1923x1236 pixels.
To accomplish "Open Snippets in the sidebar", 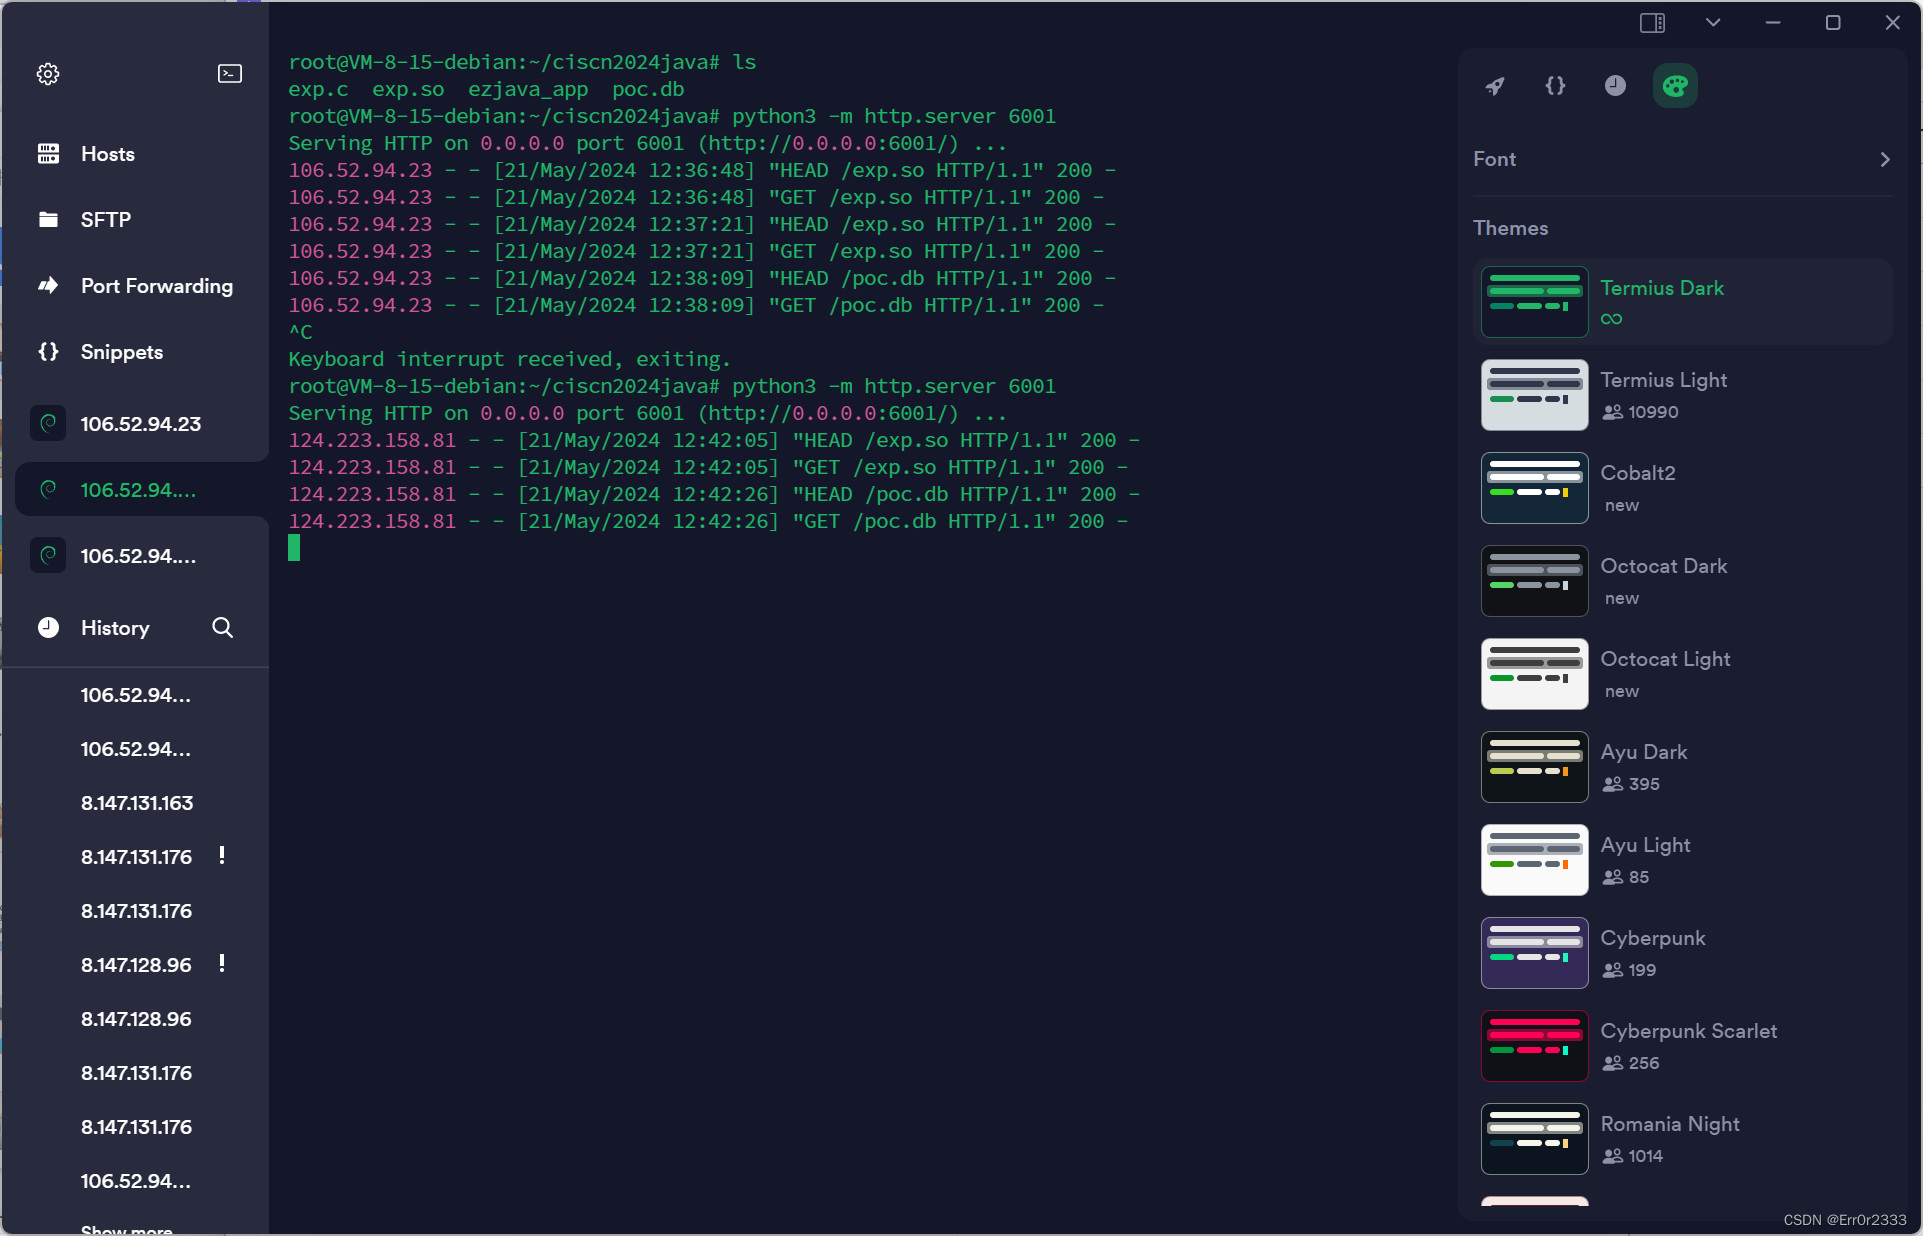I will (x=121, y=352).
